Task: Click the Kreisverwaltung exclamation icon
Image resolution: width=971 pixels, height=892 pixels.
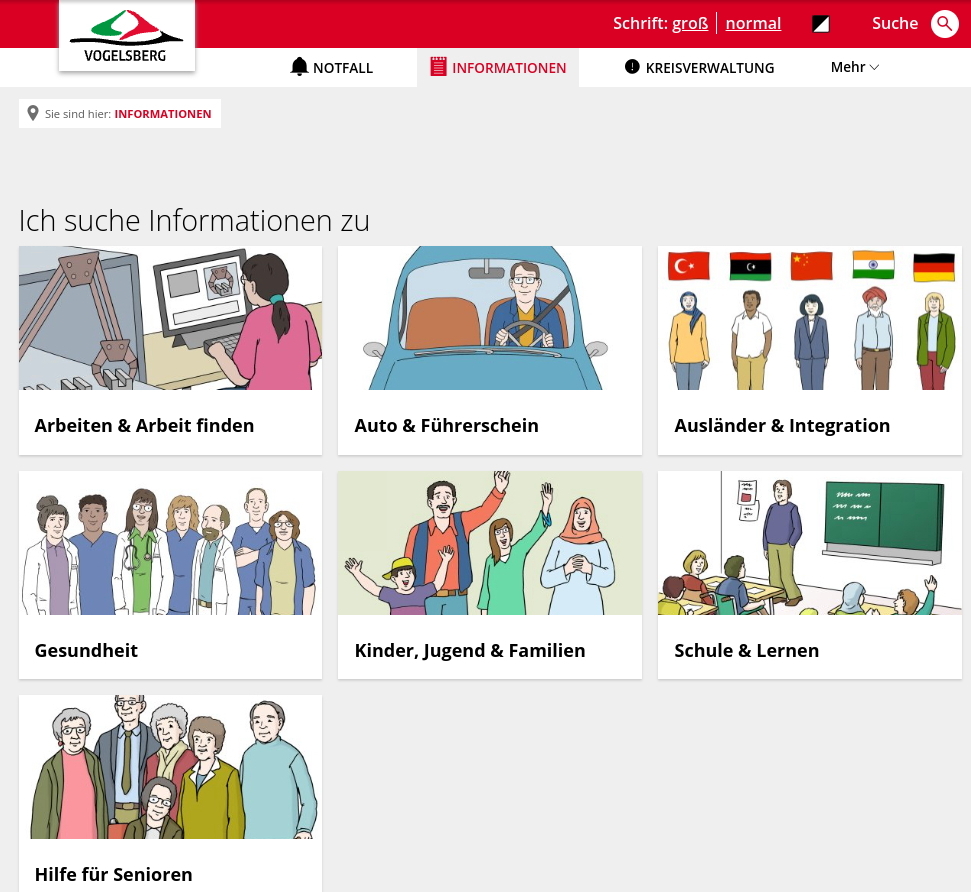Action: click(x=632, y=67)
